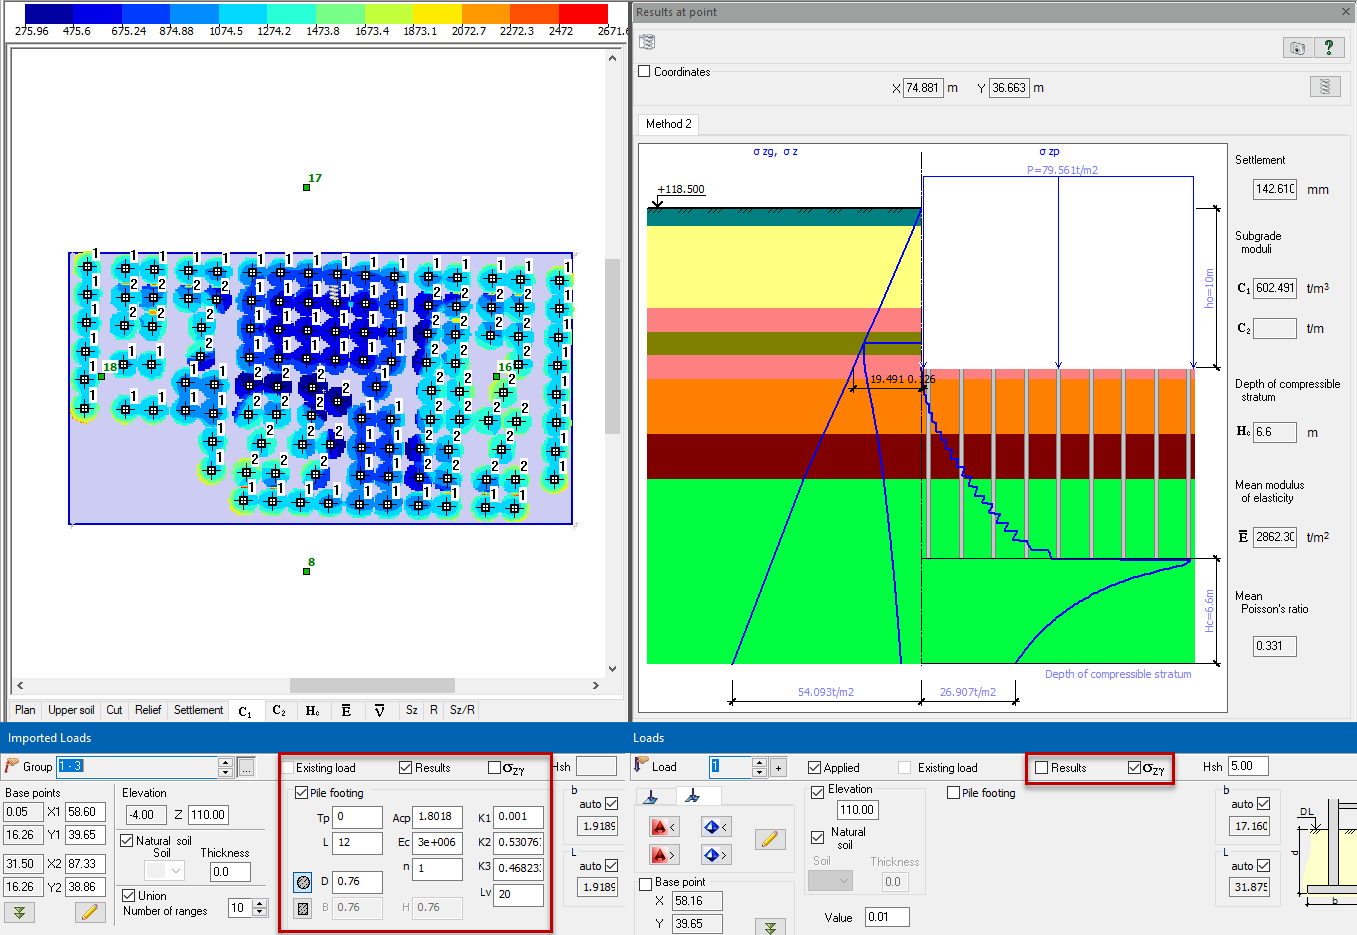Click the Relief tab
The image size is (1357, 935).
(148, 710)
